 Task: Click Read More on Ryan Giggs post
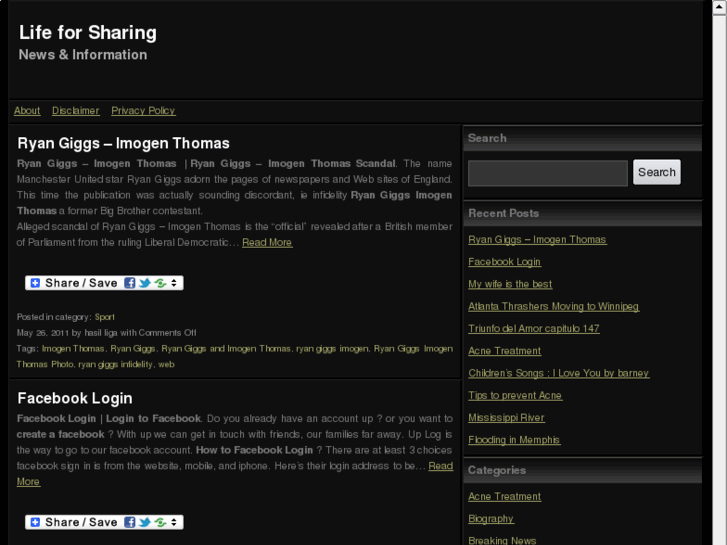[x=267, y=242]
